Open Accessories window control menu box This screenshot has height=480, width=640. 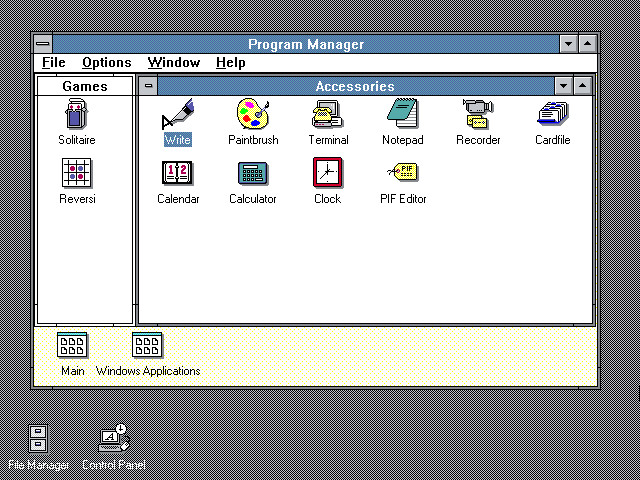[149, 86]
